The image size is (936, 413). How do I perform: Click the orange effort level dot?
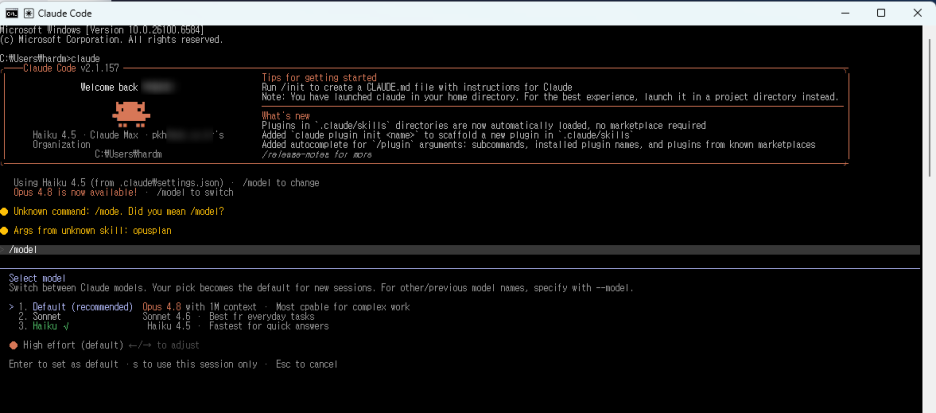[x=13, y=345]
